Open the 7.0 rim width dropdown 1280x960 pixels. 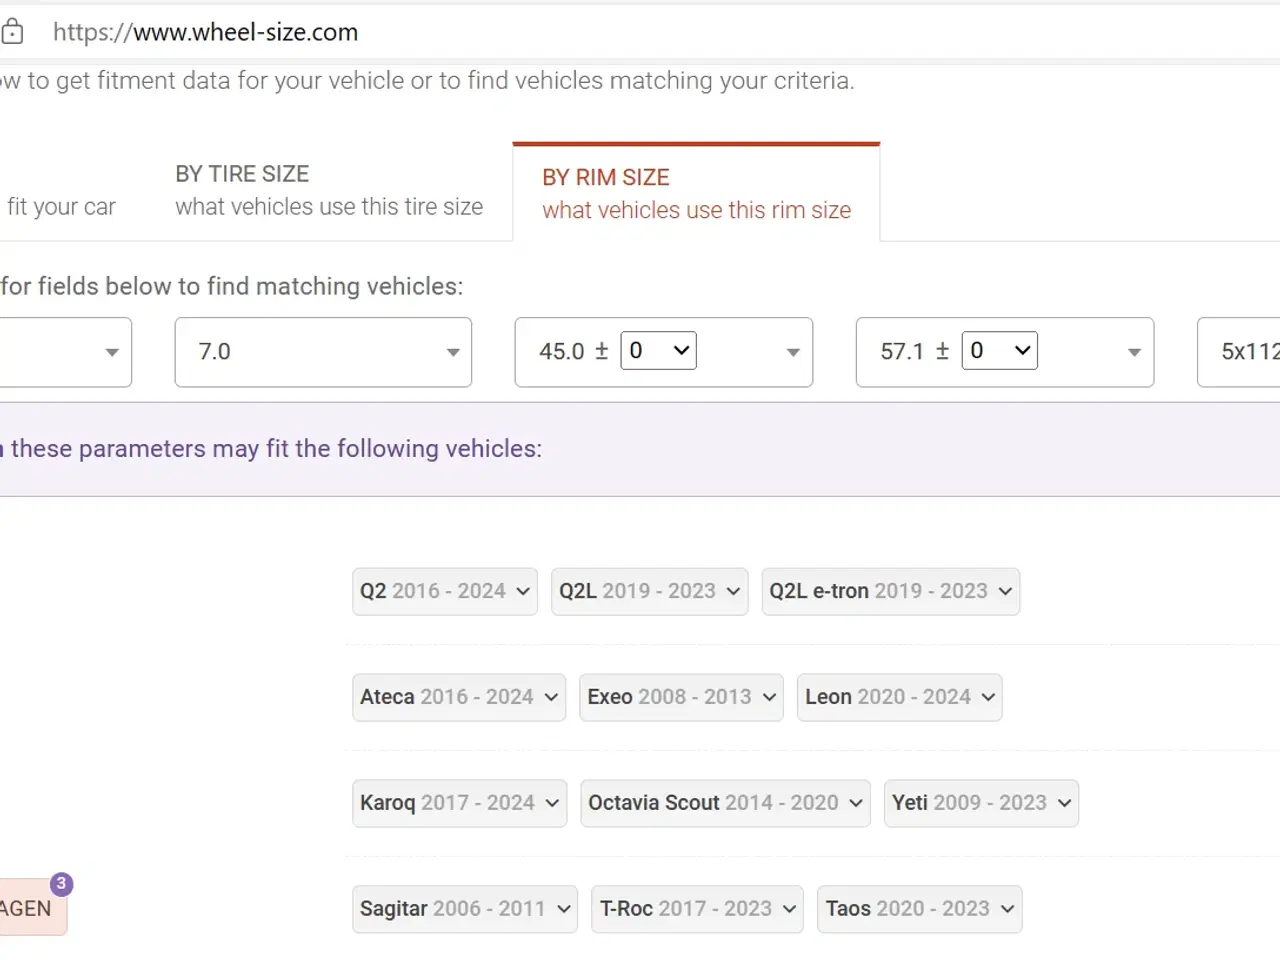coord(323,352)
